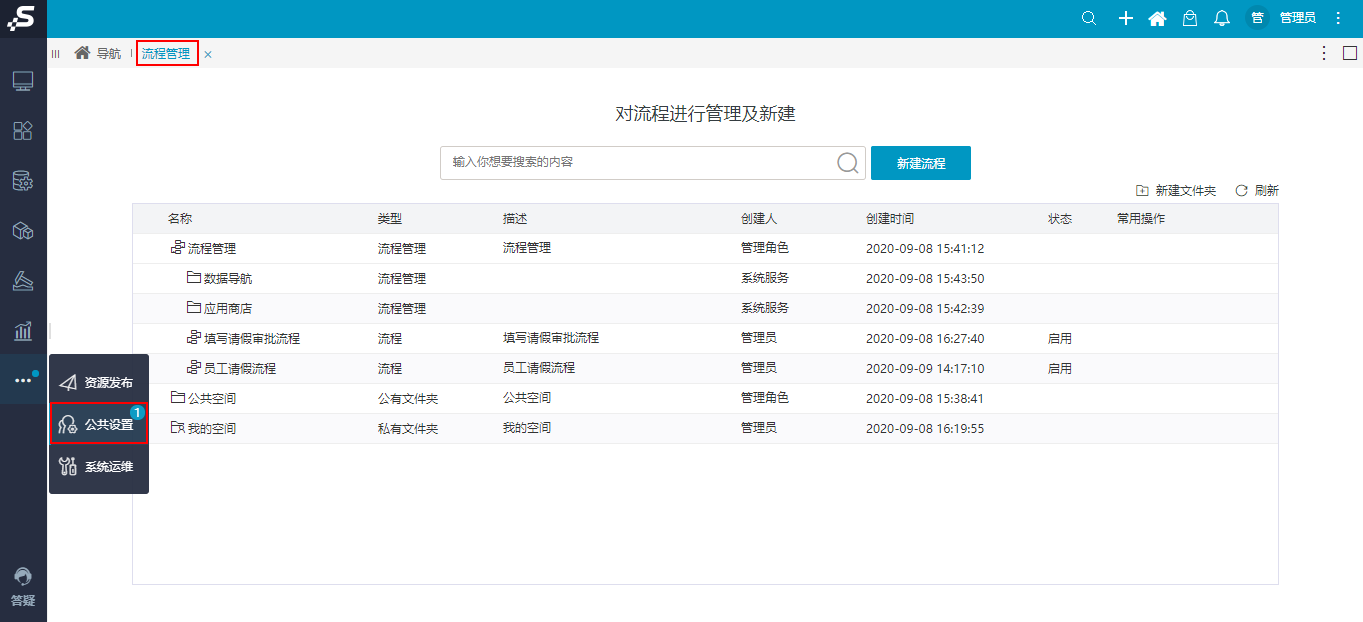This screenshot has height=622, width=1363.
Task: Click the 填写请假审批流程 flow icon
Action: pos(194,338)
